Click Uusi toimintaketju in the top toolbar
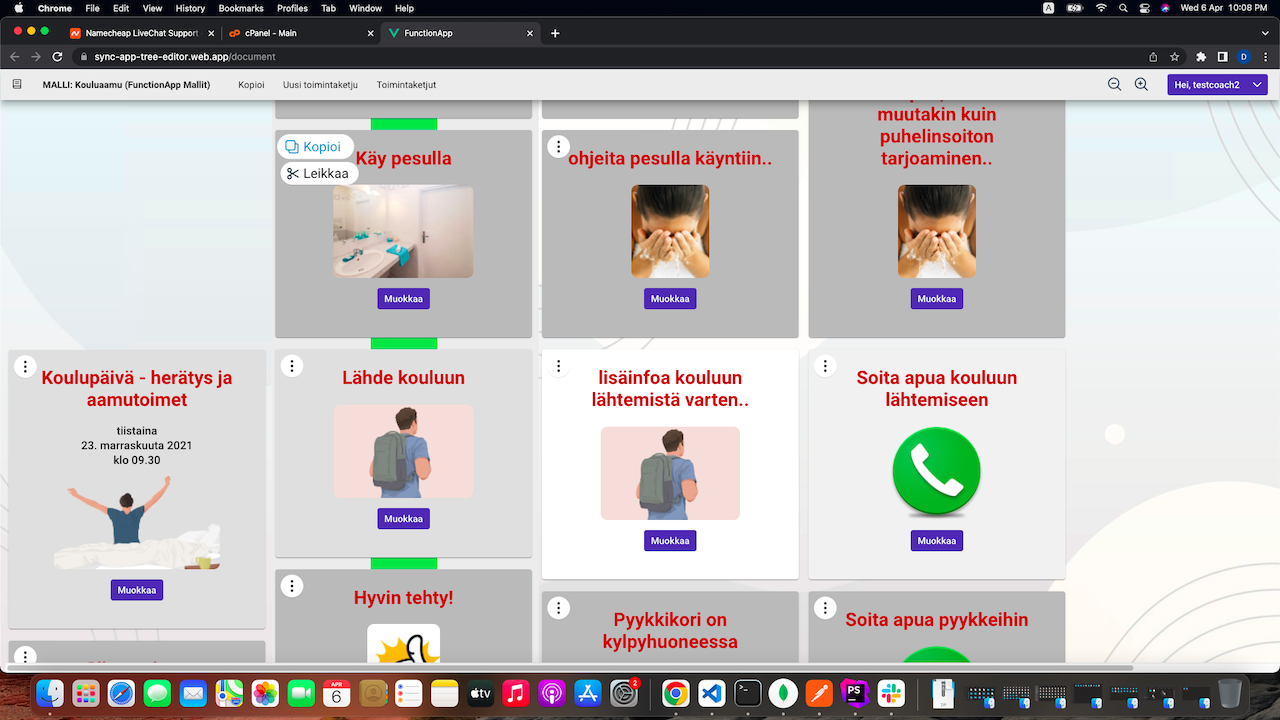 click(320, 85)
